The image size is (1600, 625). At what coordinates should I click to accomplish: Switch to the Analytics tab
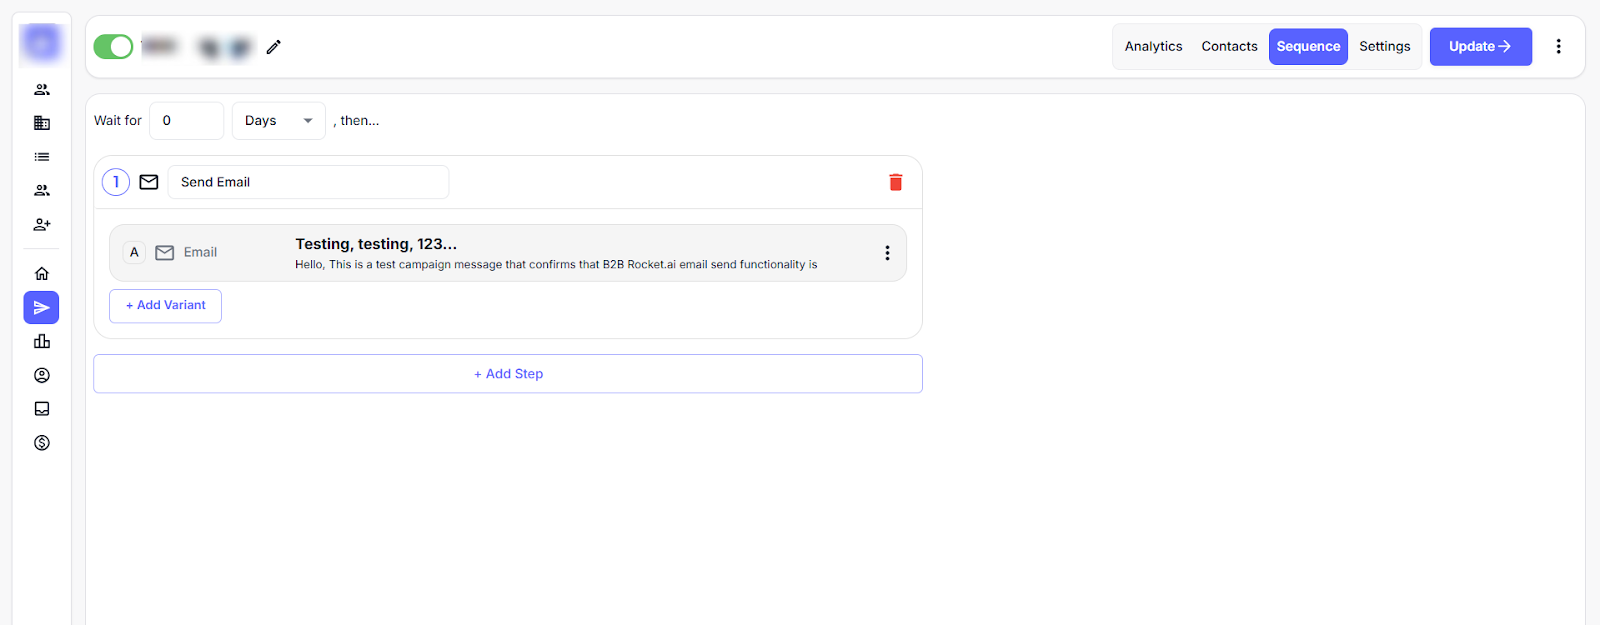pos(1153,47)
